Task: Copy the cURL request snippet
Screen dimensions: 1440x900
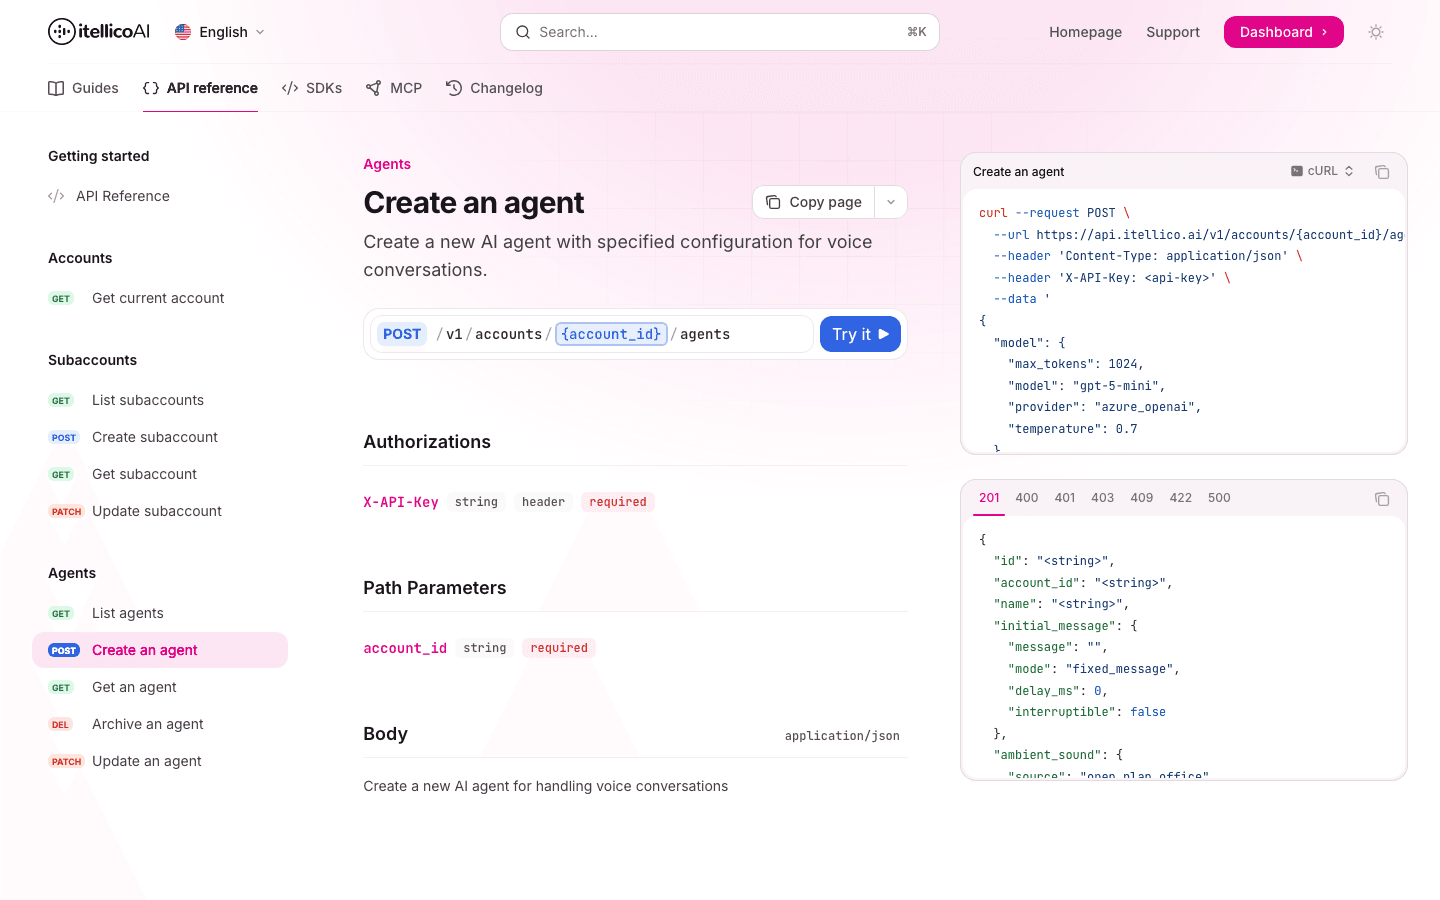Action: [1382, 172]
